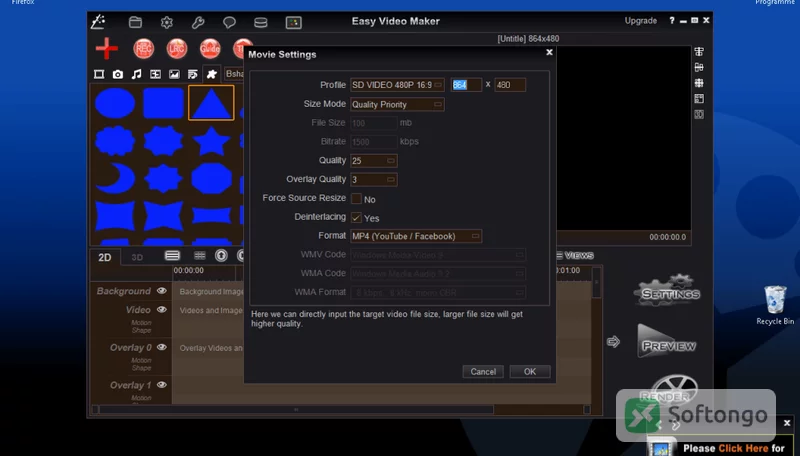The height and width of the screenshot is (456, 800).
Task: Click the second alignment icon beside preview
Action: coord(699,67)
